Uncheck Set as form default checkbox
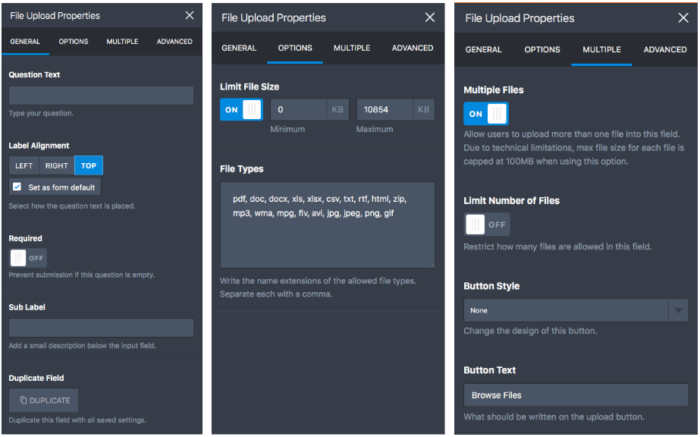This screenshot has height=437, width=700. (x=17, y=186)
